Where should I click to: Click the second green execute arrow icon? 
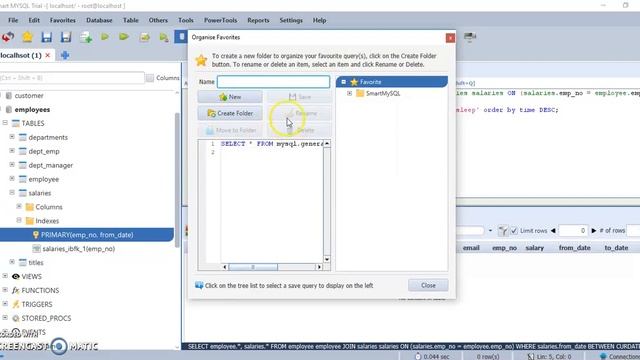click(124, 37)
